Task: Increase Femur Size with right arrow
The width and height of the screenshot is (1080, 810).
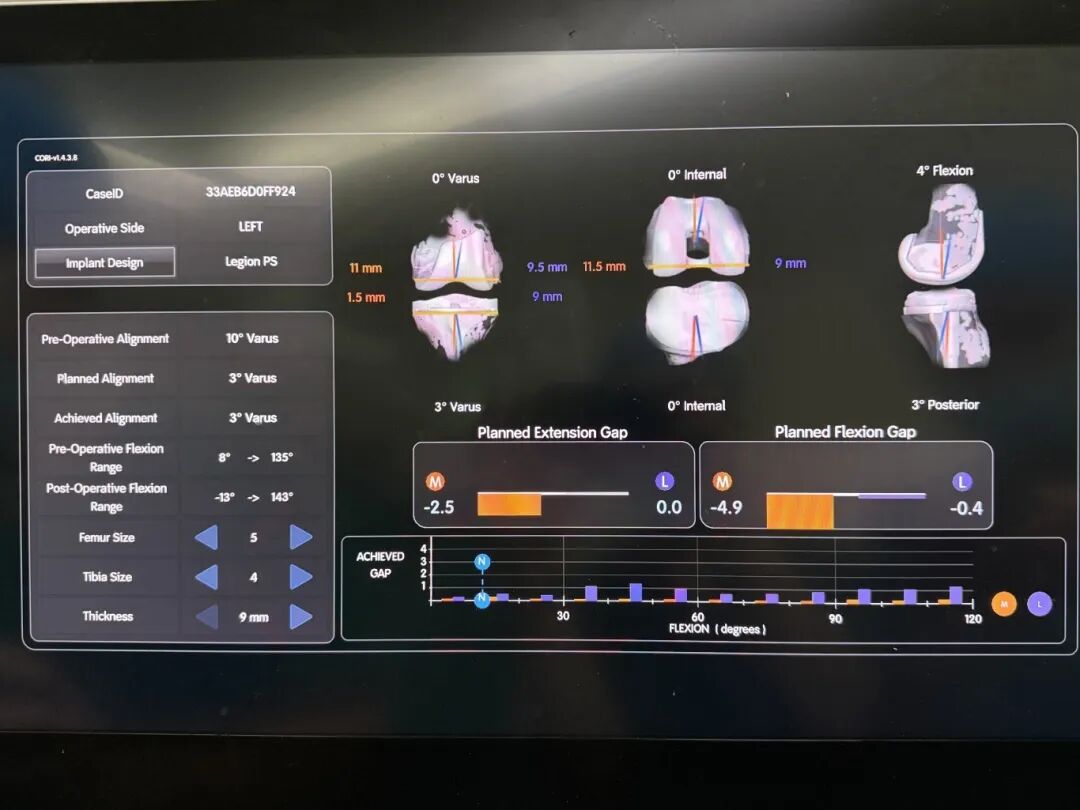Action: [x=300, y=537]
